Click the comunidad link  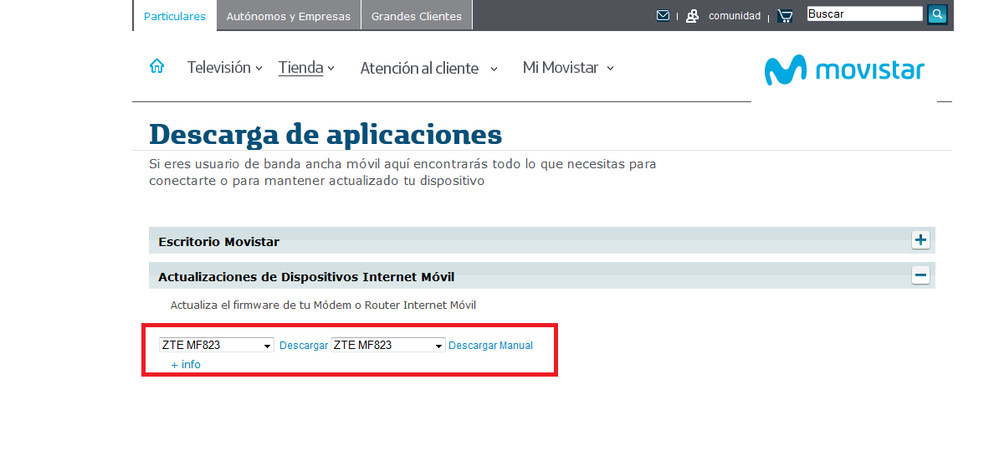click(735, 16)
